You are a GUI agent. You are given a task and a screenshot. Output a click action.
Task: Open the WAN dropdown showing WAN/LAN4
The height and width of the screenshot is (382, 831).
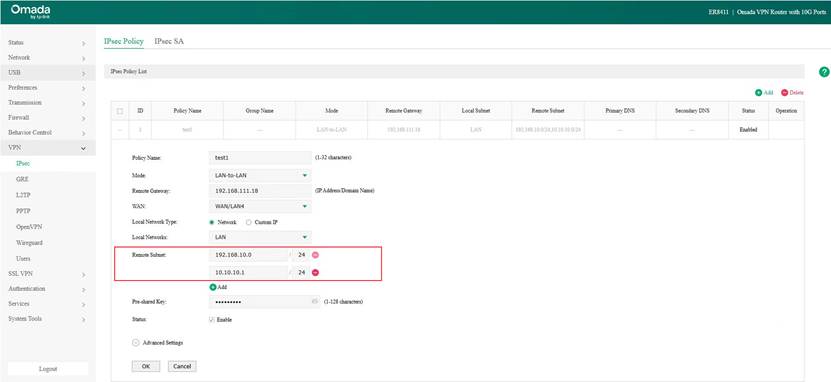[x=260, y=207]
